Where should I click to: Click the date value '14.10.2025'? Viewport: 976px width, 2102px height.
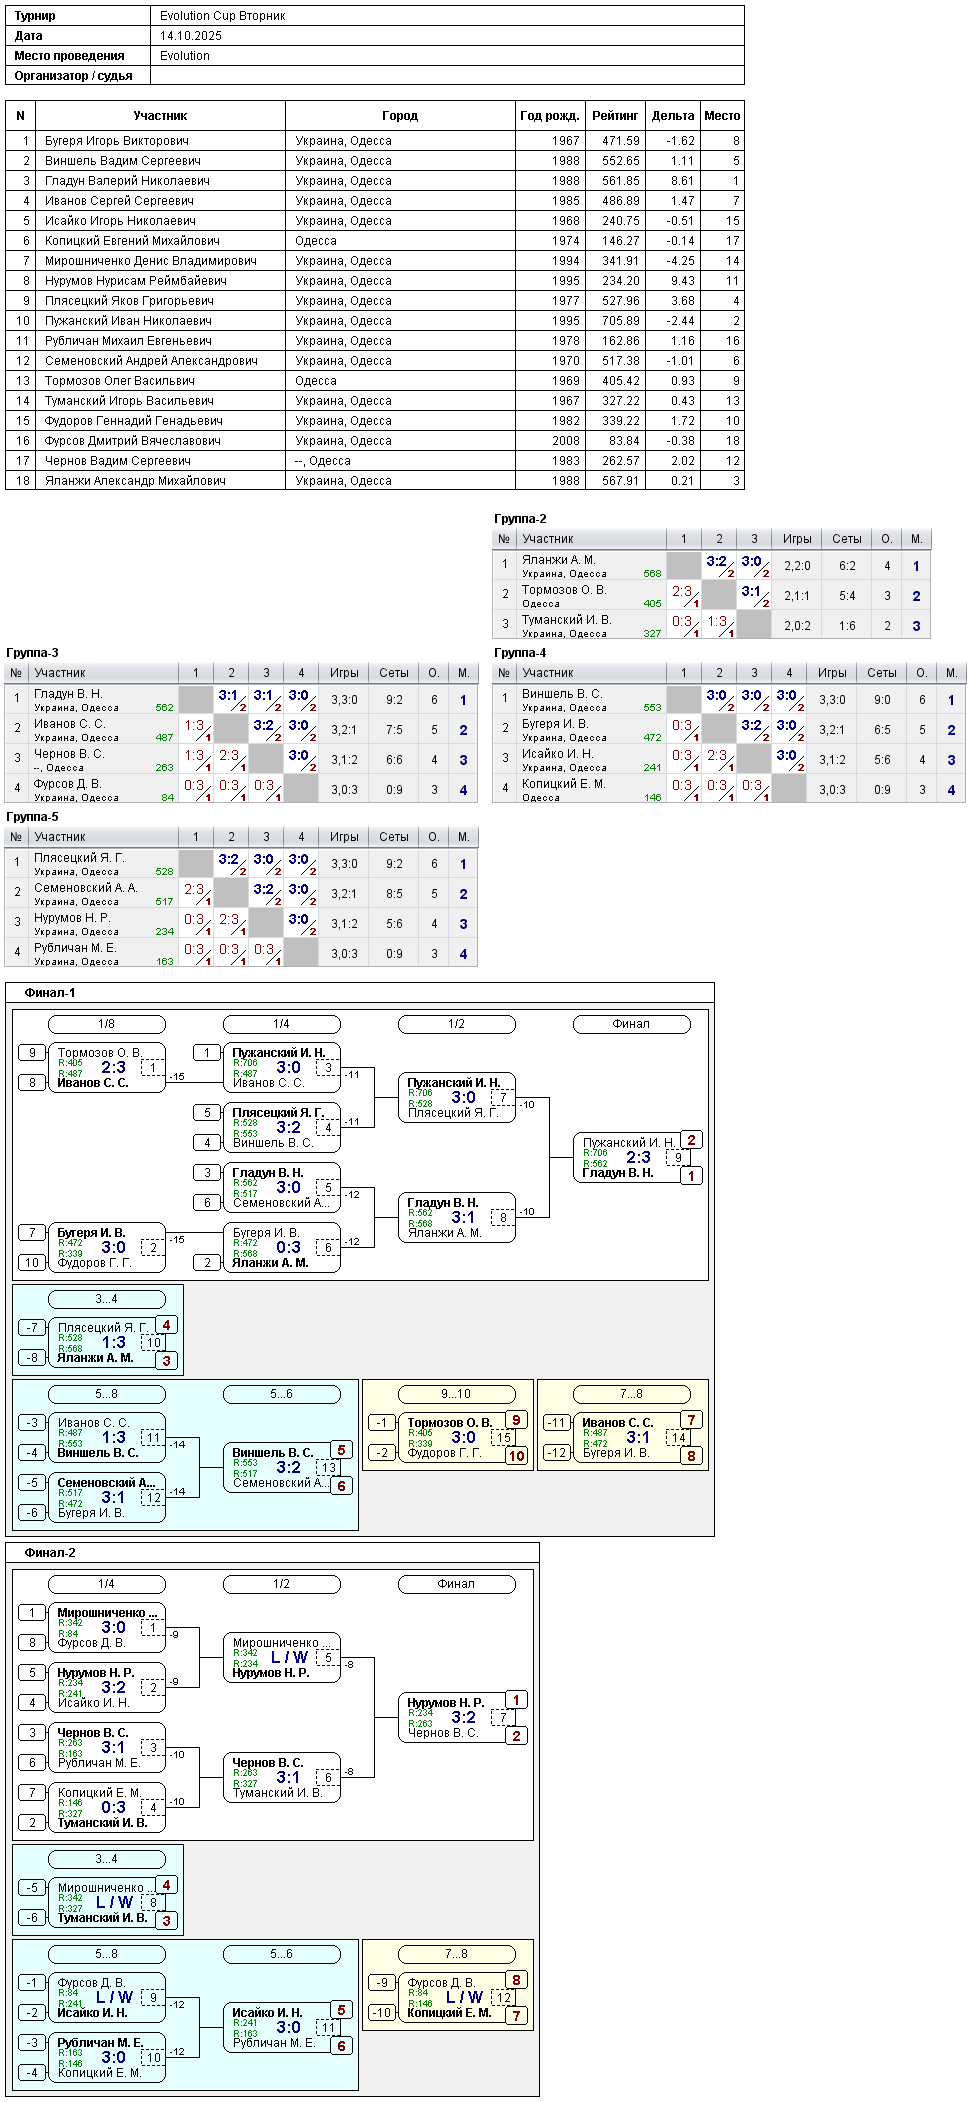[x=191, y=36]
